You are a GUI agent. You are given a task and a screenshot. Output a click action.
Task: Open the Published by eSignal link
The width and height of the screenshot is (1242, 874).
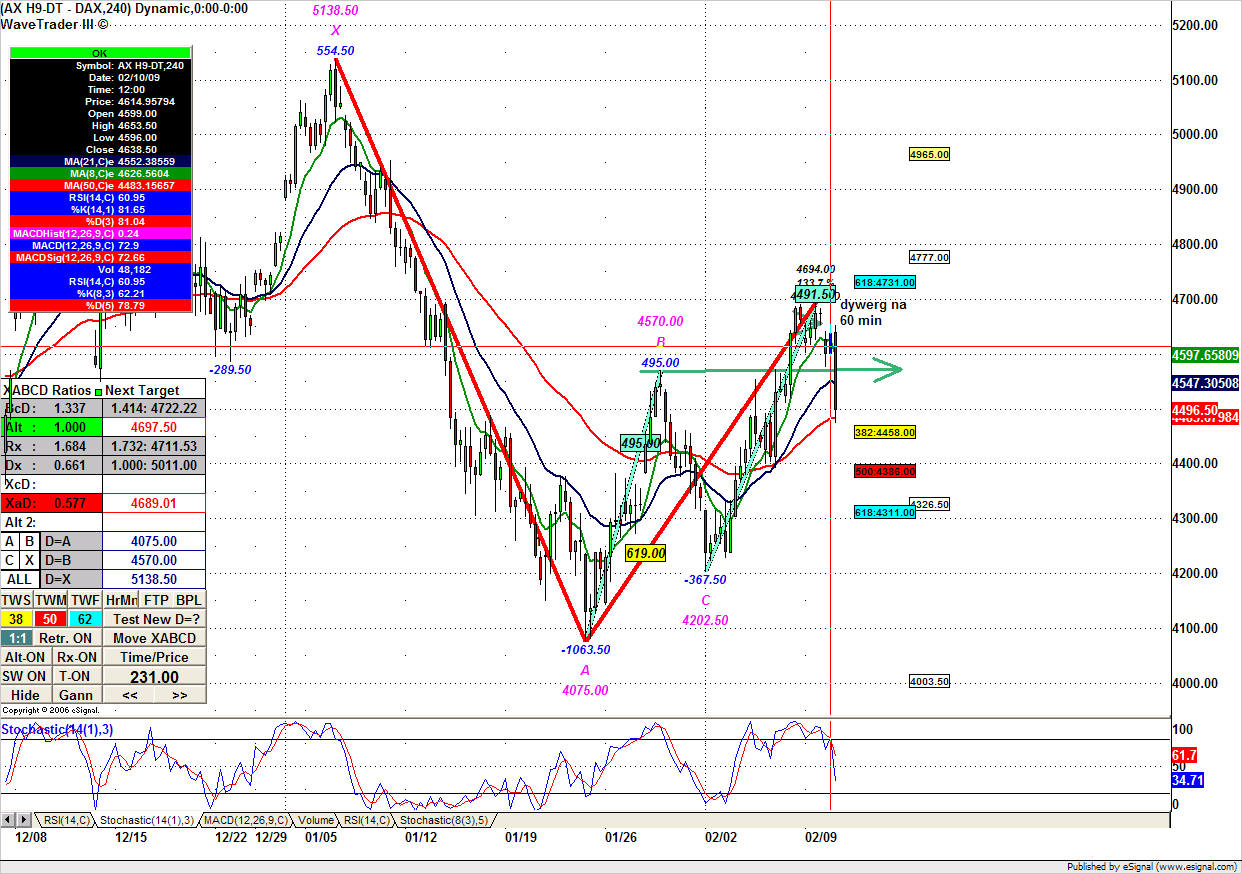[x=1152, y=867]
